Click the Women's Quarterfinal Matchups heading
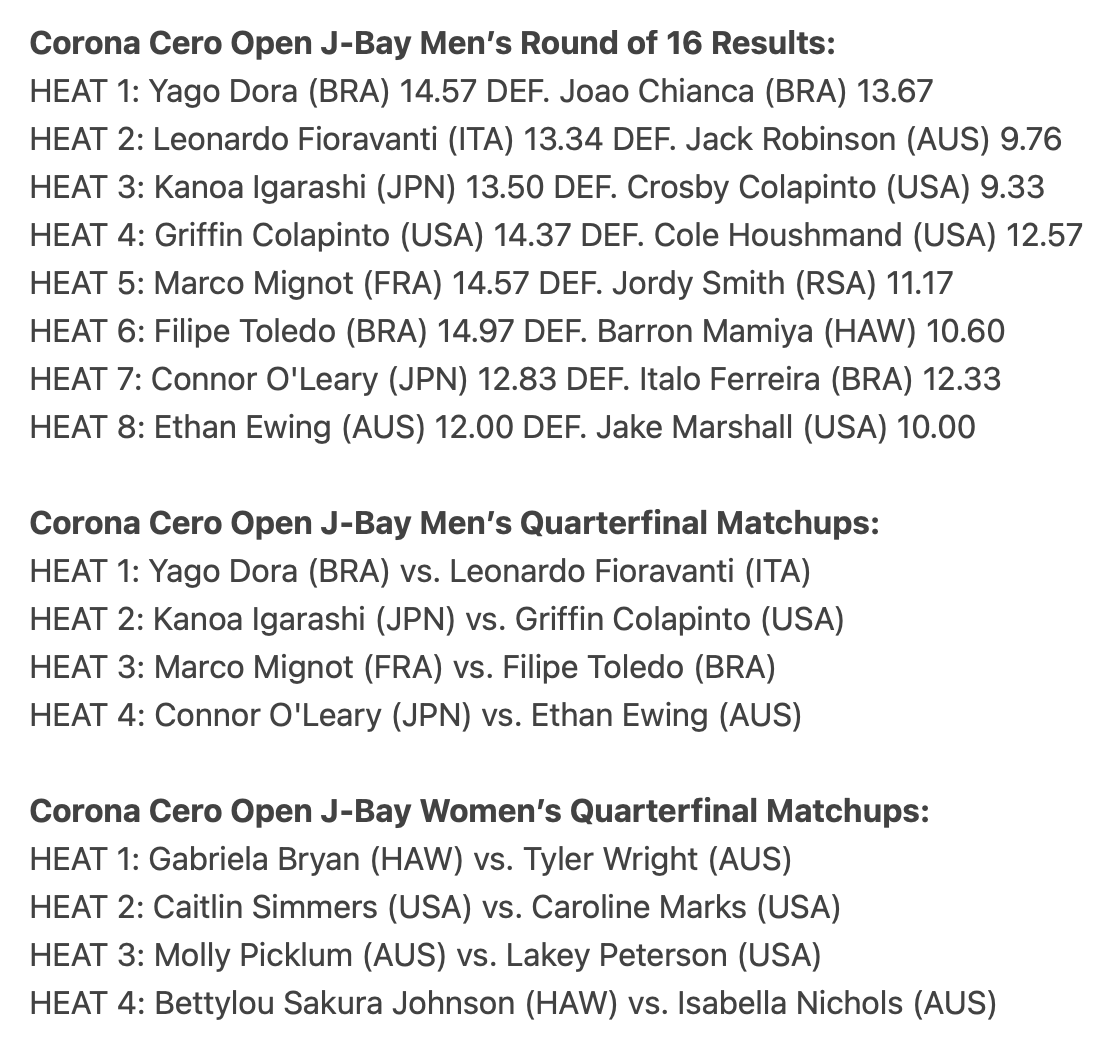Screen dimensions: 1116x1046 [x=480, y=812]
